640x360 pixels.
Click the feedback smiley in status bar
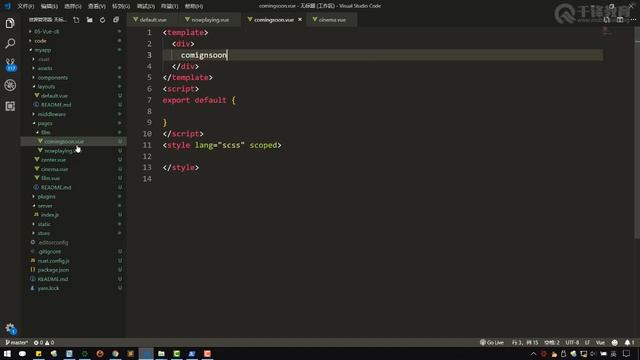click(615, 342)
